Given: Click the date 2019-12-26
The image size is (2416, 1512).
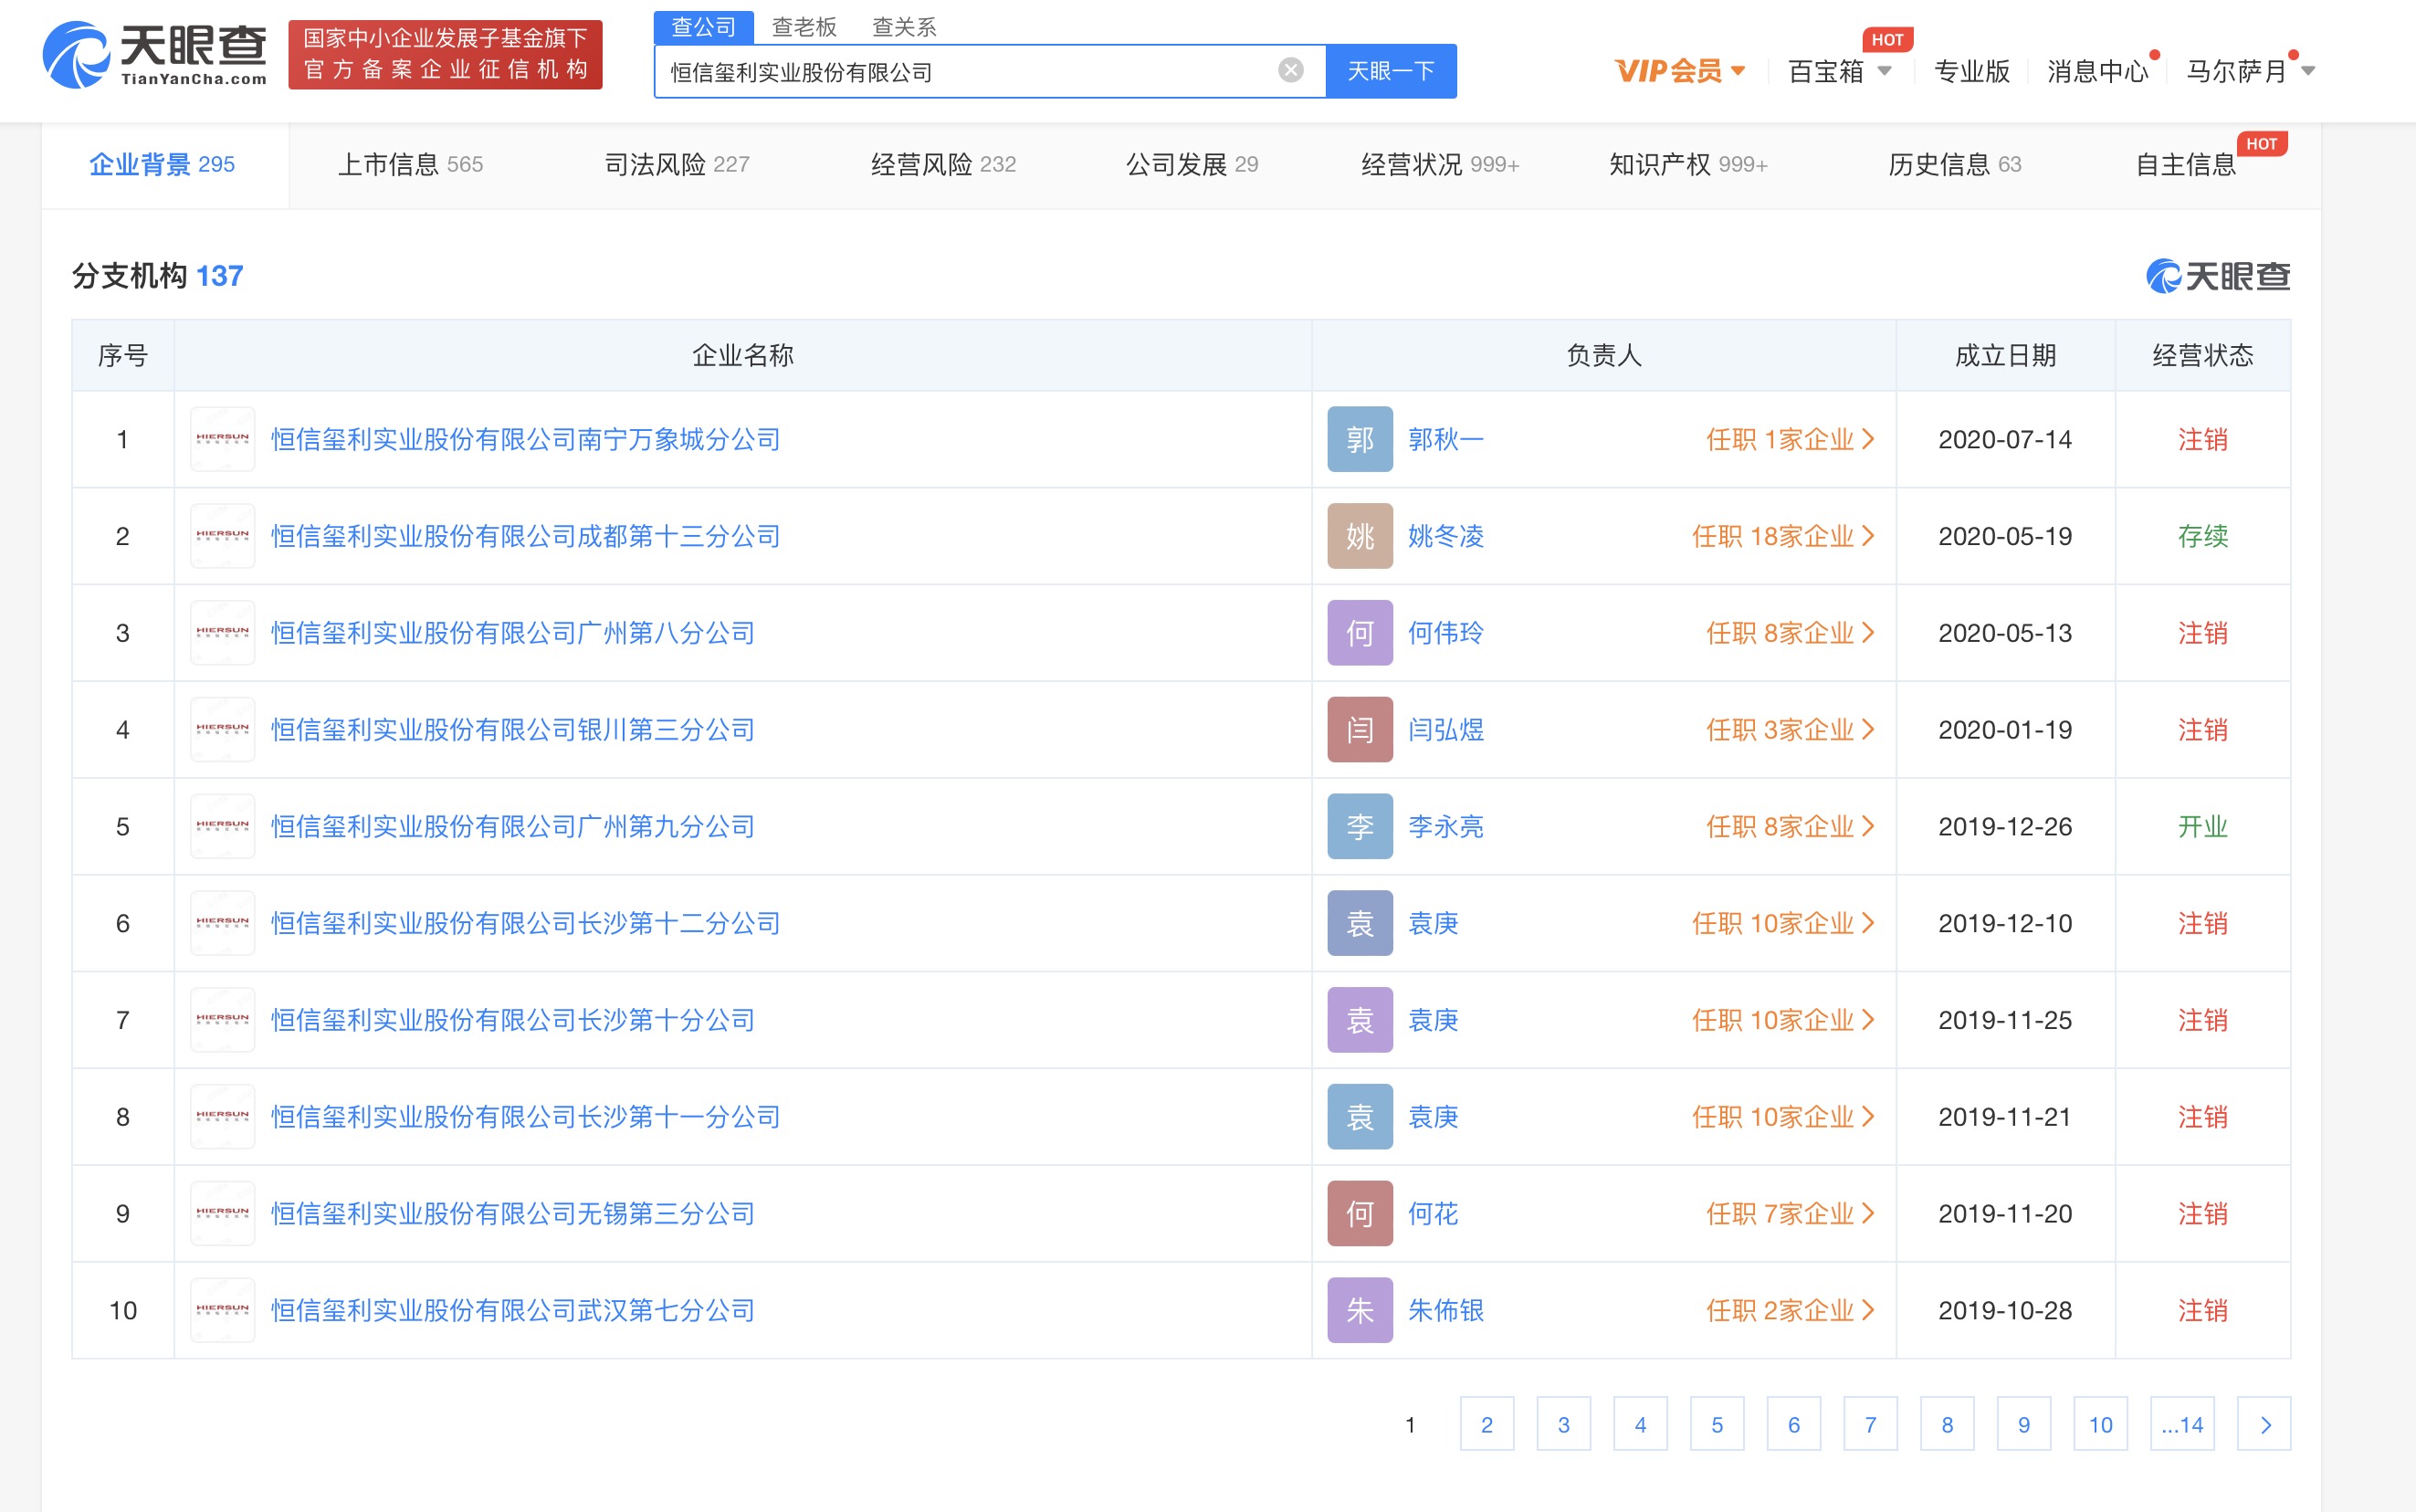Looking at the screenshot, I should [x=2004, y=826].
